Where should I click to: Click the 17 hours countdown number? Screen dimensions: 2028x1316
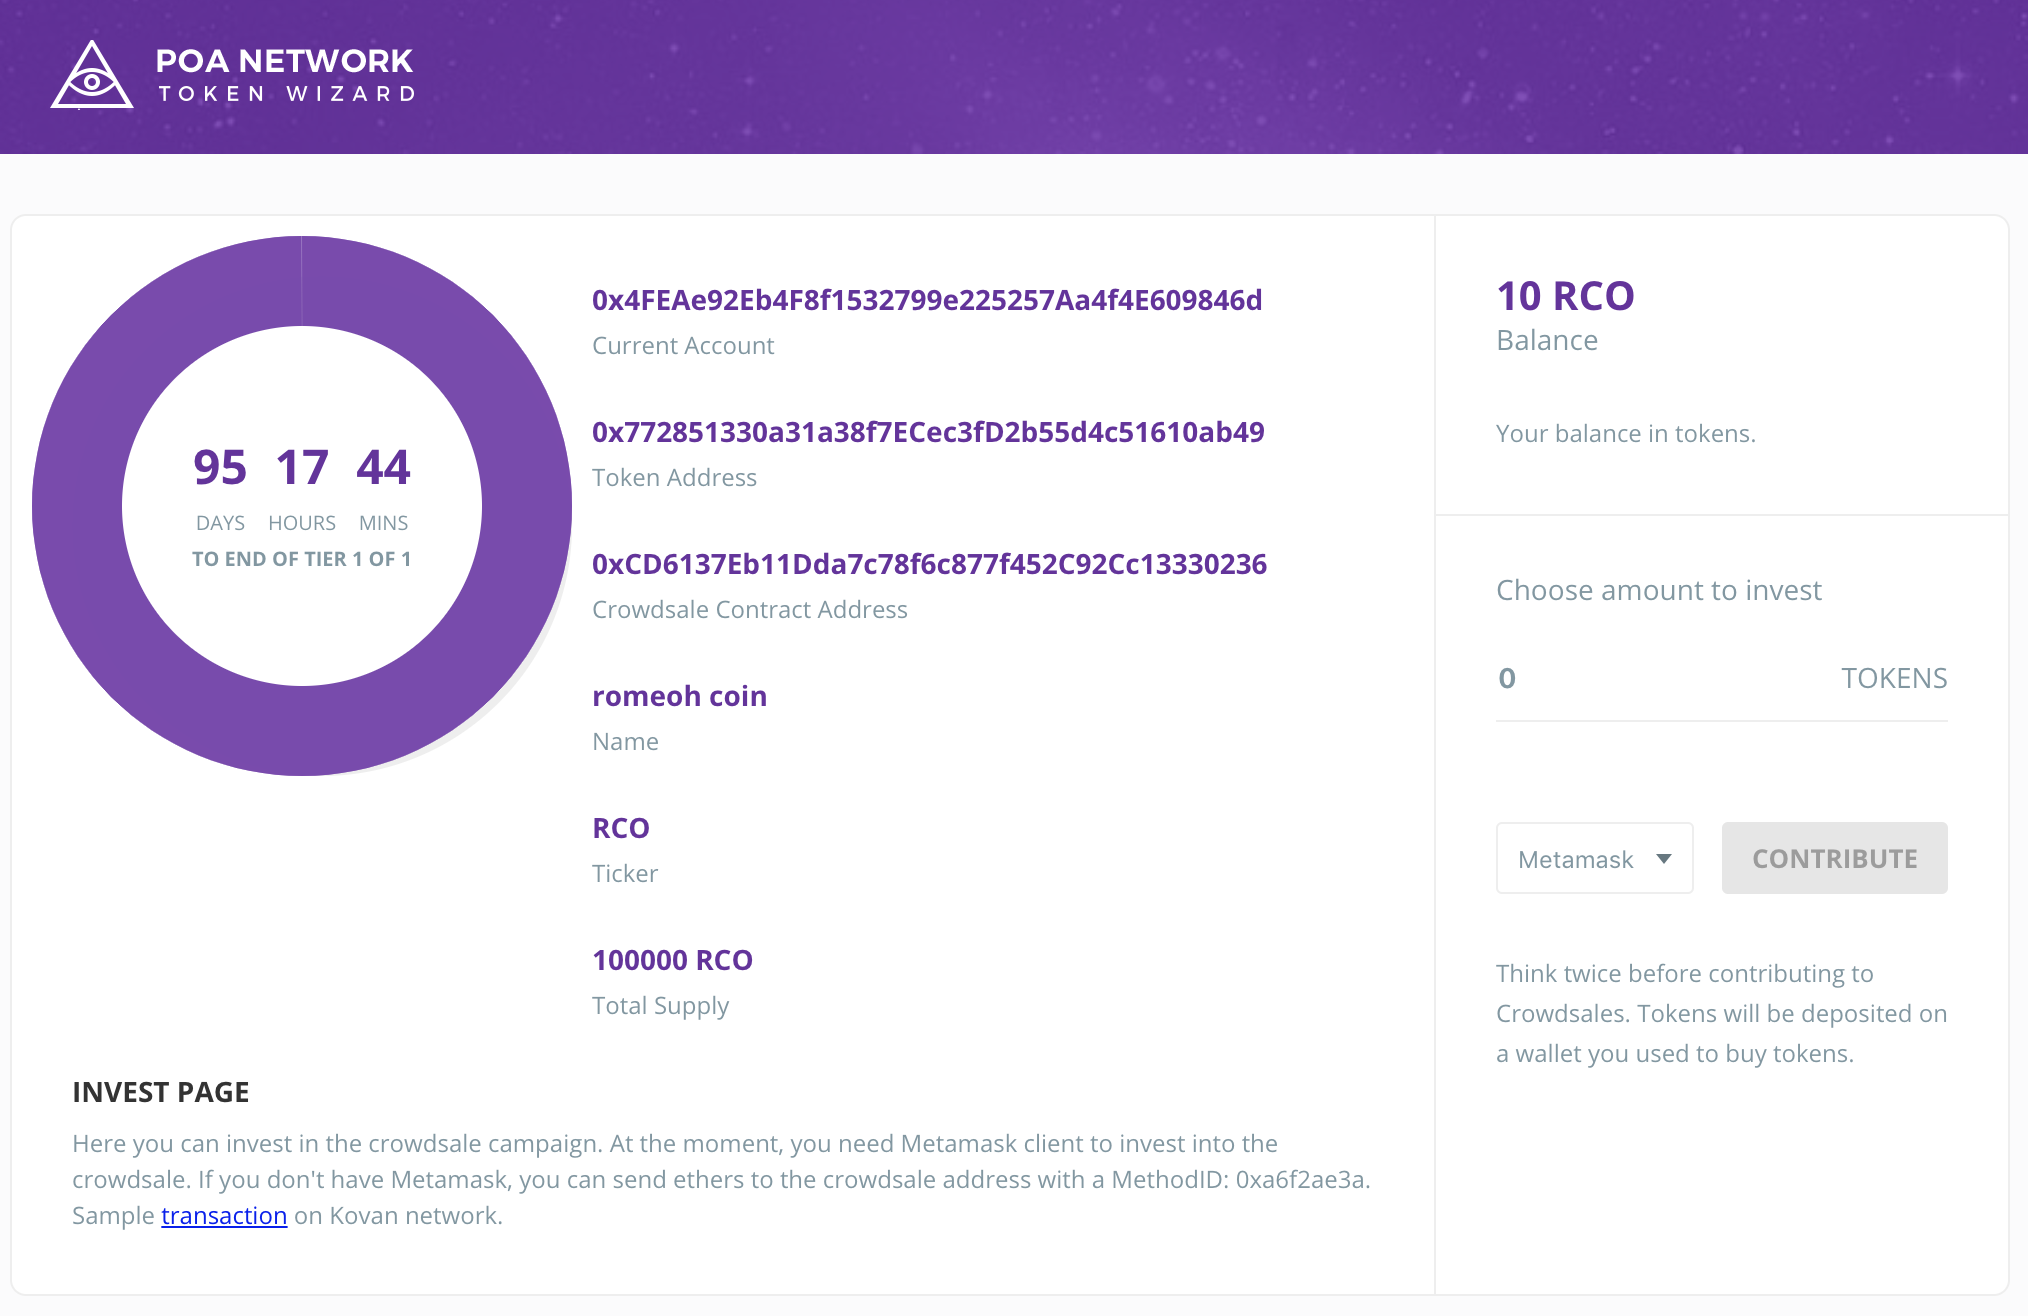(x=302, y=468)
